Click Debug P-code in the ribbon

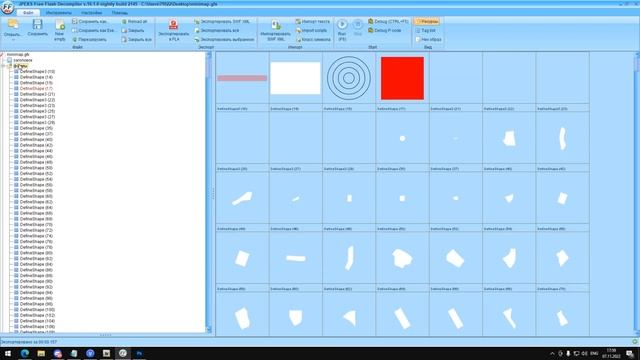pyautogui.click(x=384, y=31)
